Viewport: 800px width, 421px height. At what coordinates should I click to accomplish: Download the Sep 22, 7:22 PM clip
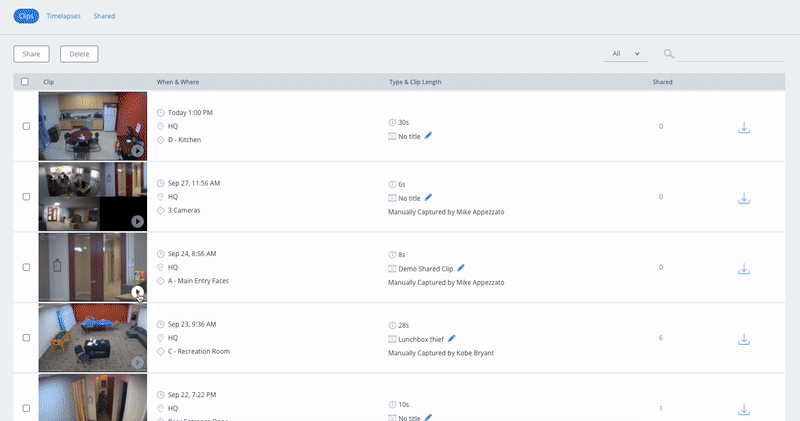click(744, 409)
